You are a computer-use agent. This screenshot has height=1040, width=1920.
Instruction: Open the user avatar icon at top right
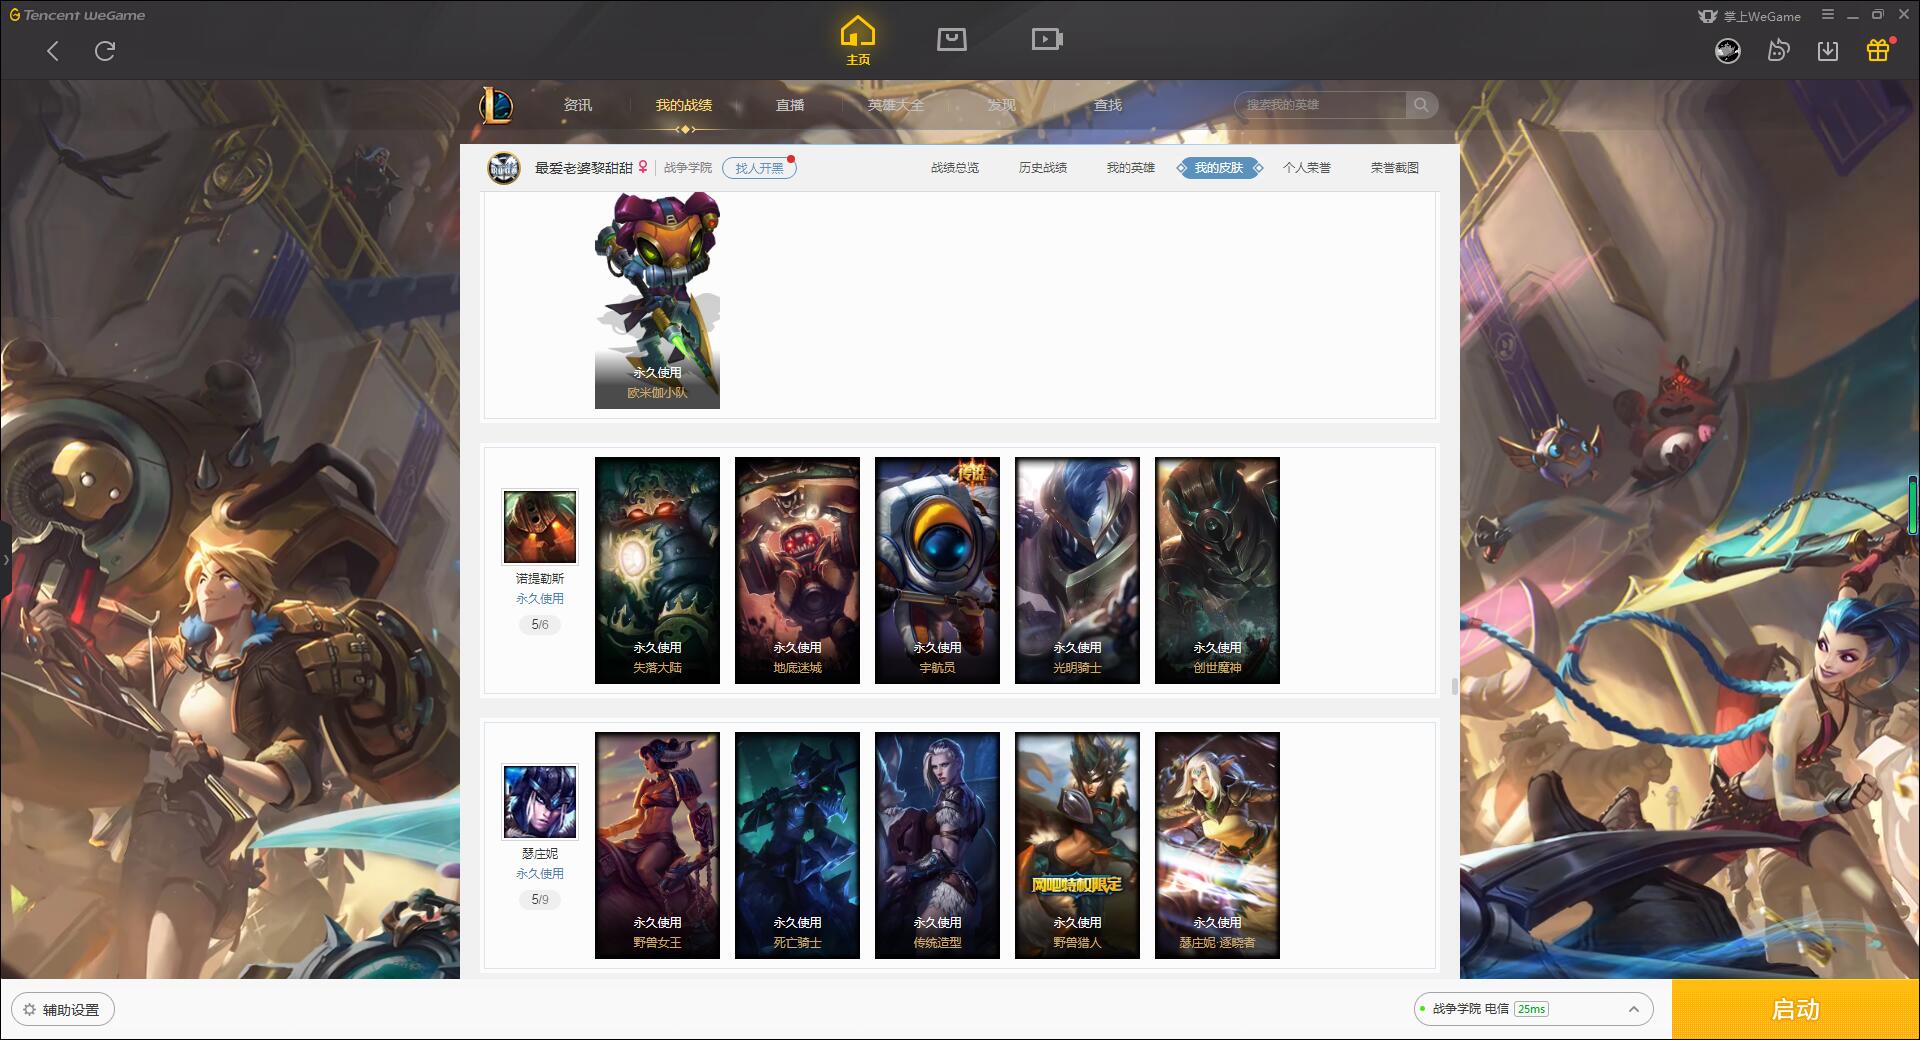(1728, 50)
